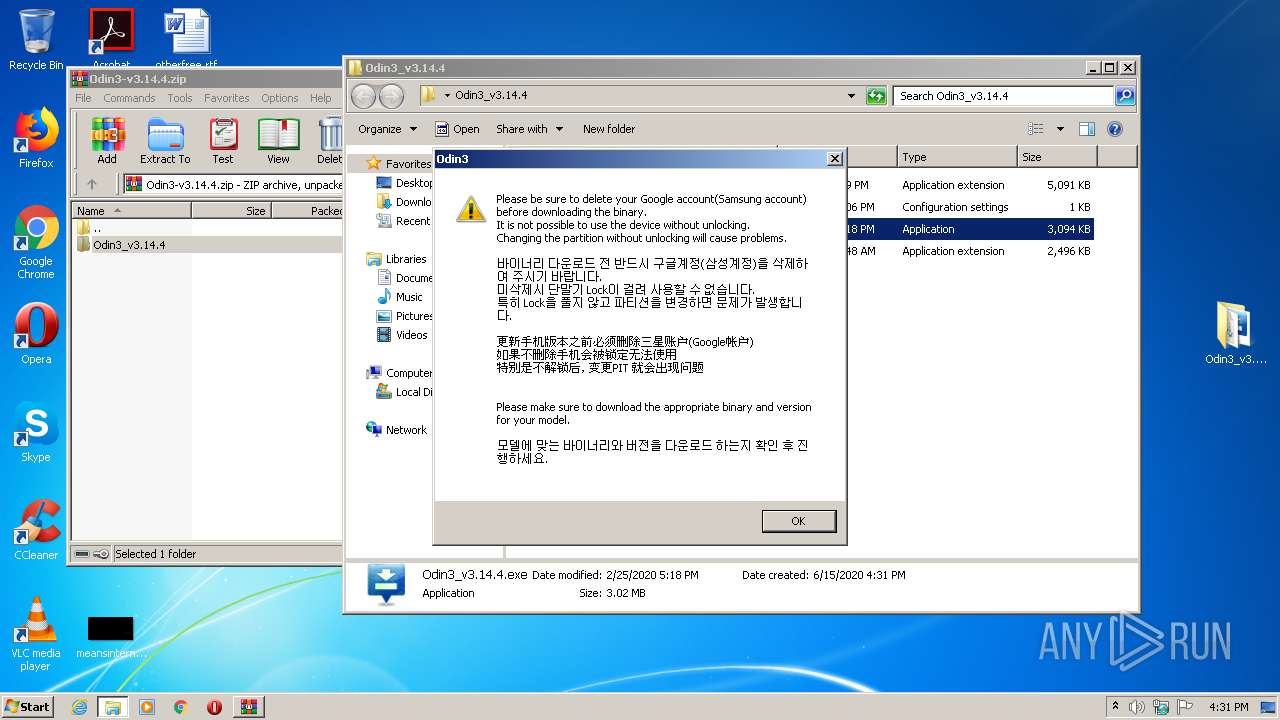Click the taskbar clock showing 4:31 PM
Image resolution: width=1280 pixels, height=720 pixels.
[1229, 707]
